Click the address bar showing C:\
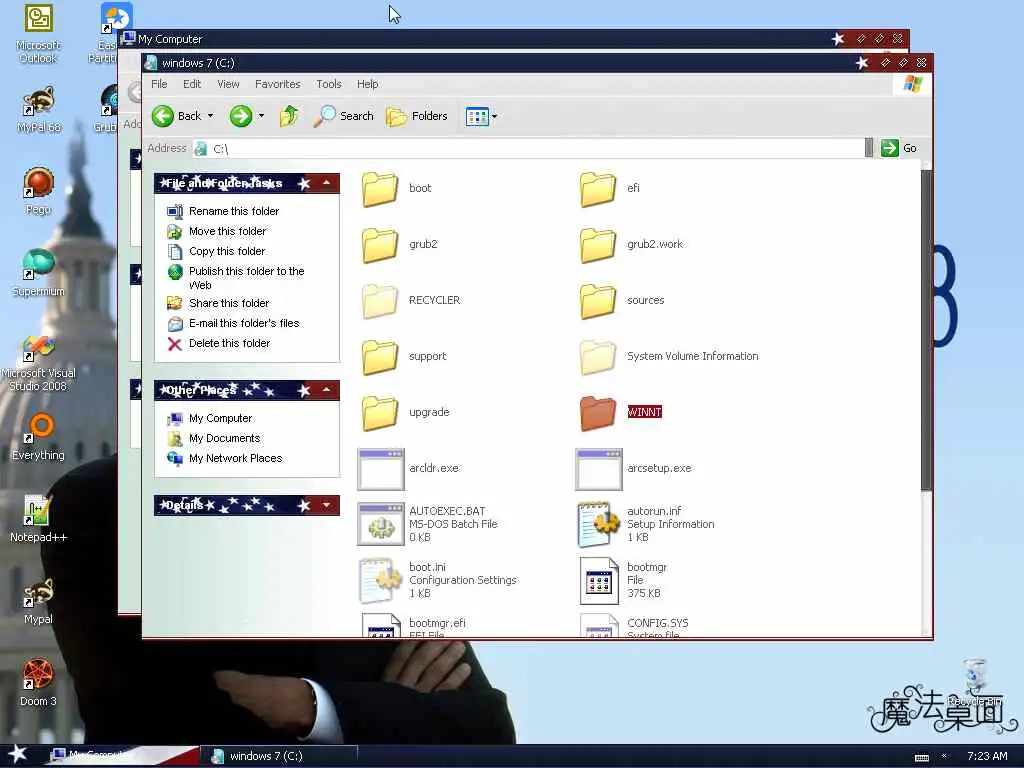The image size is (1024, 768). (x=528, y=148)
